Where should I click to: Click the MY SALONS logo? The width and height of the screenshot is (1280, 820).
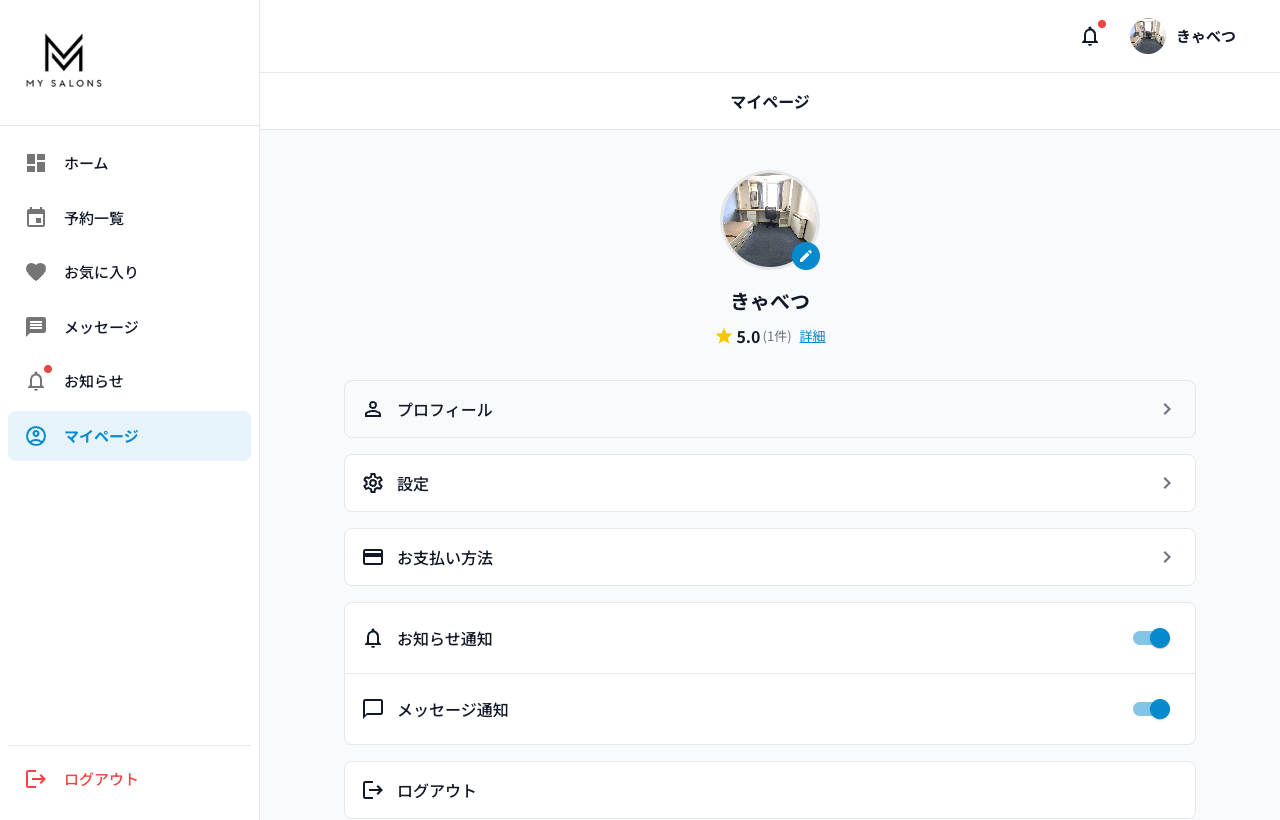point(64,61)
